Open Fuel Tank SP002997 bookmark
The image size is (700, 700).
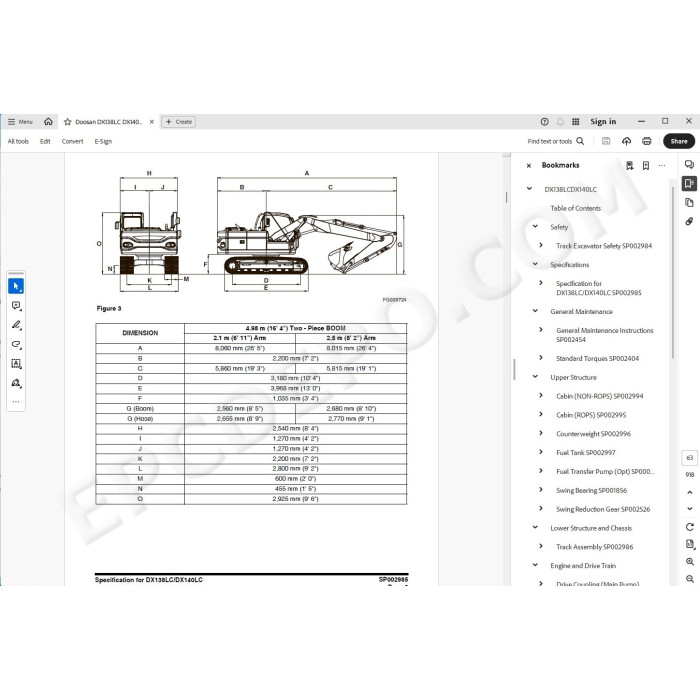pos(585,452)
